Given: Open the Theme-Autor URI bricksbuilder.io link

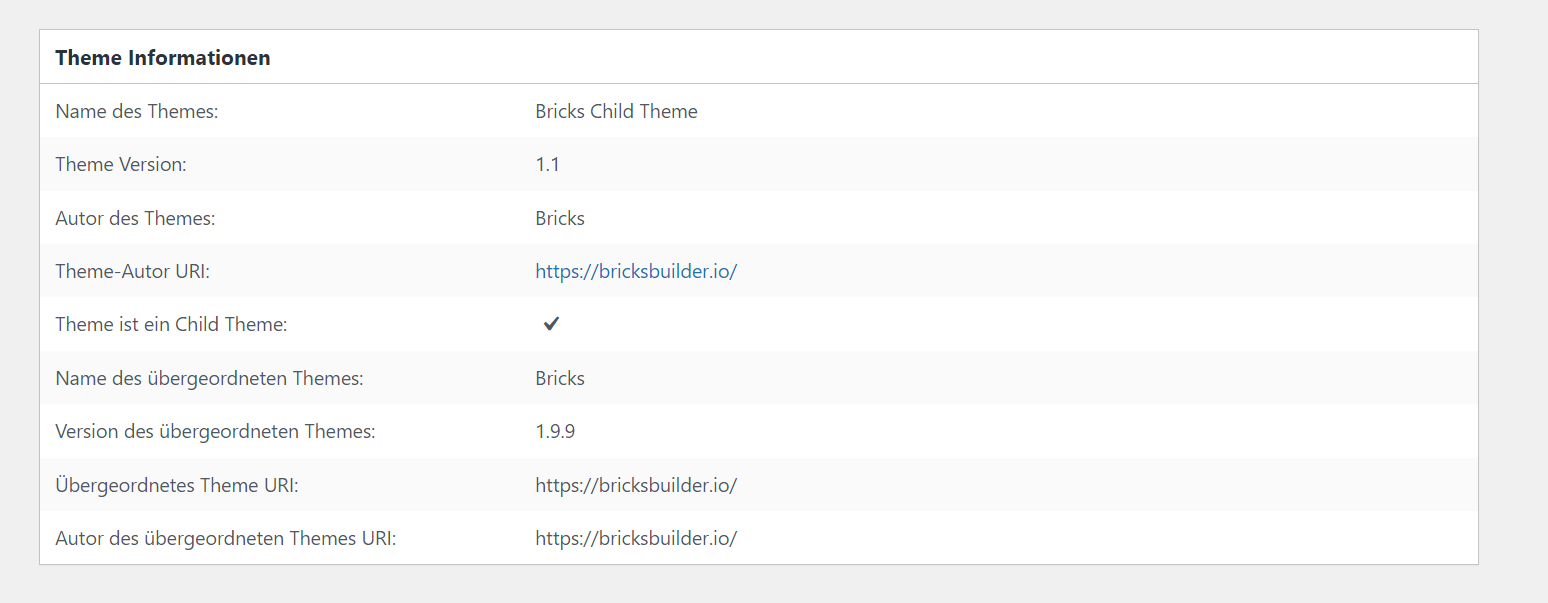Looking at the screenshot, I should coord(636,271).
